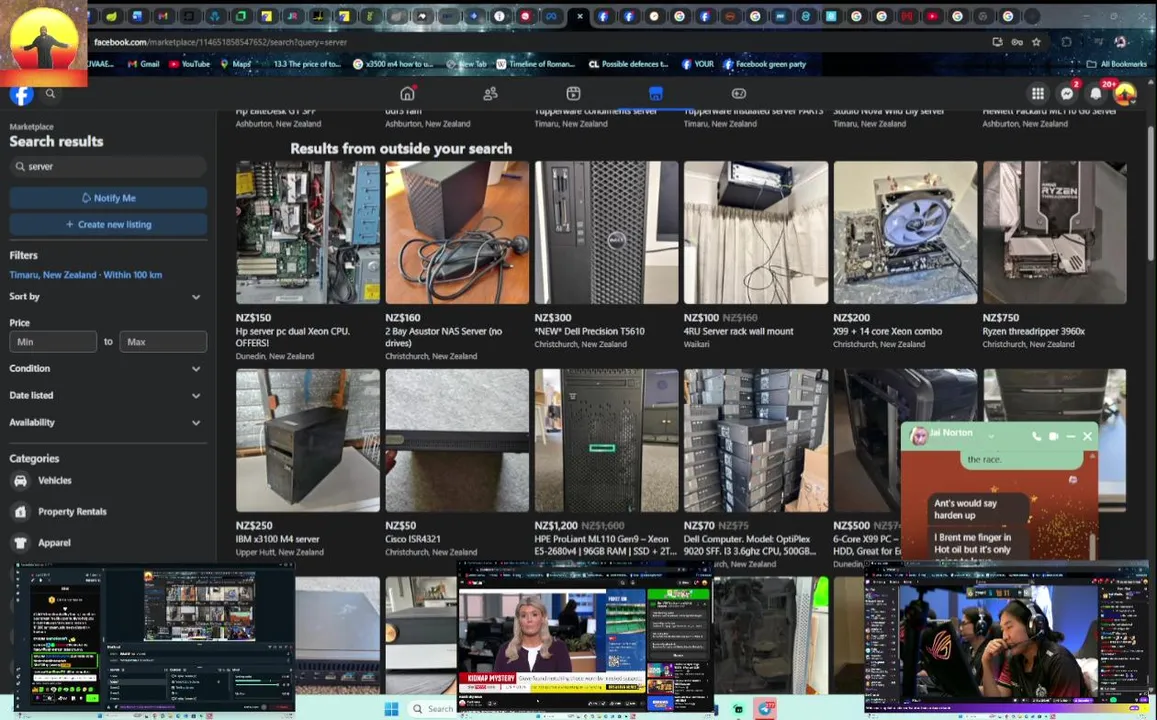Open the Possible defences bookmark
Image resolution: width=1157 pixels, height=720 pixels.
628,64
